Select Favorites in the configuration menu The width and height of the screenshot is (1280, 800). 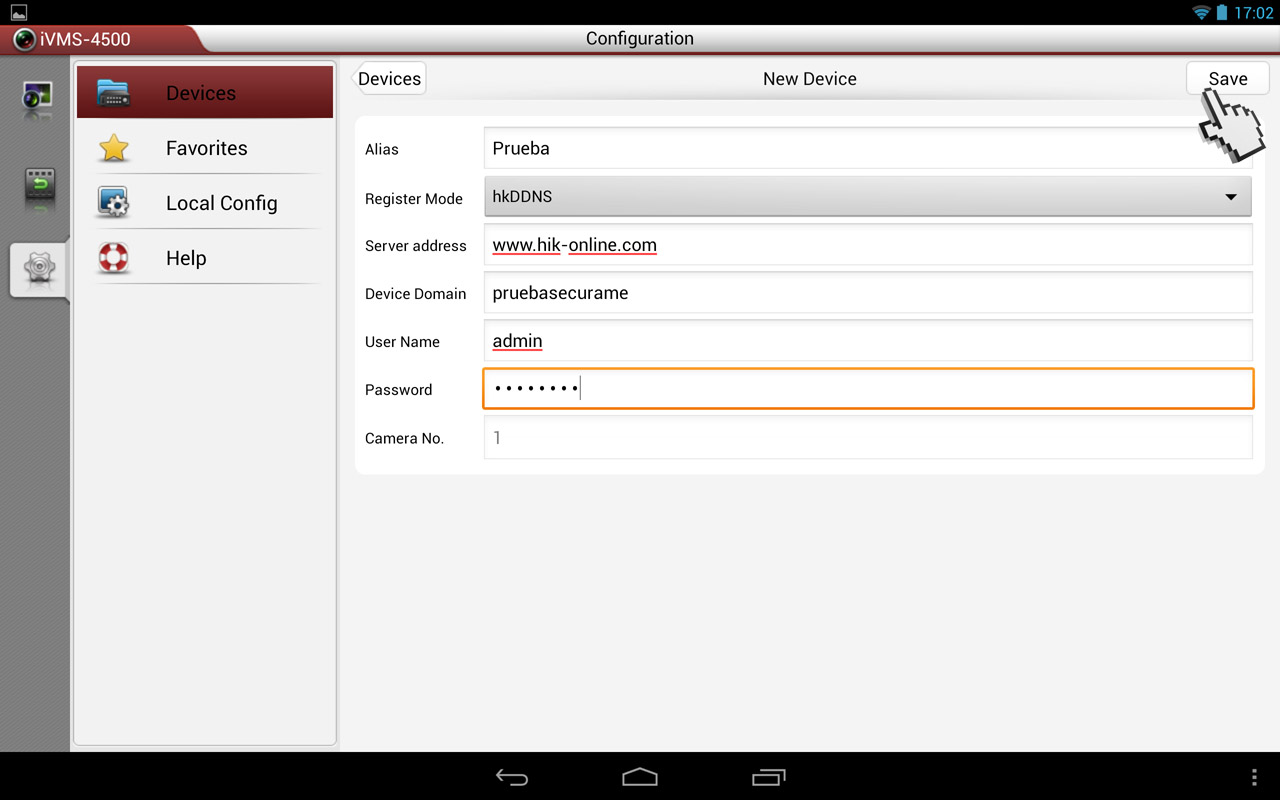coord(205,148)
